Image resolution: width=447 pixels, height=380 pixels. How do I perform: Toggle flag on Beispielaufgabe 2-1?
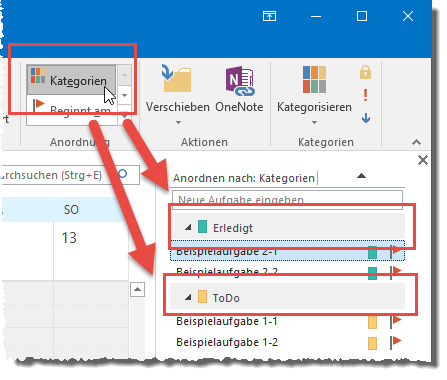click(x=396, y=251)
